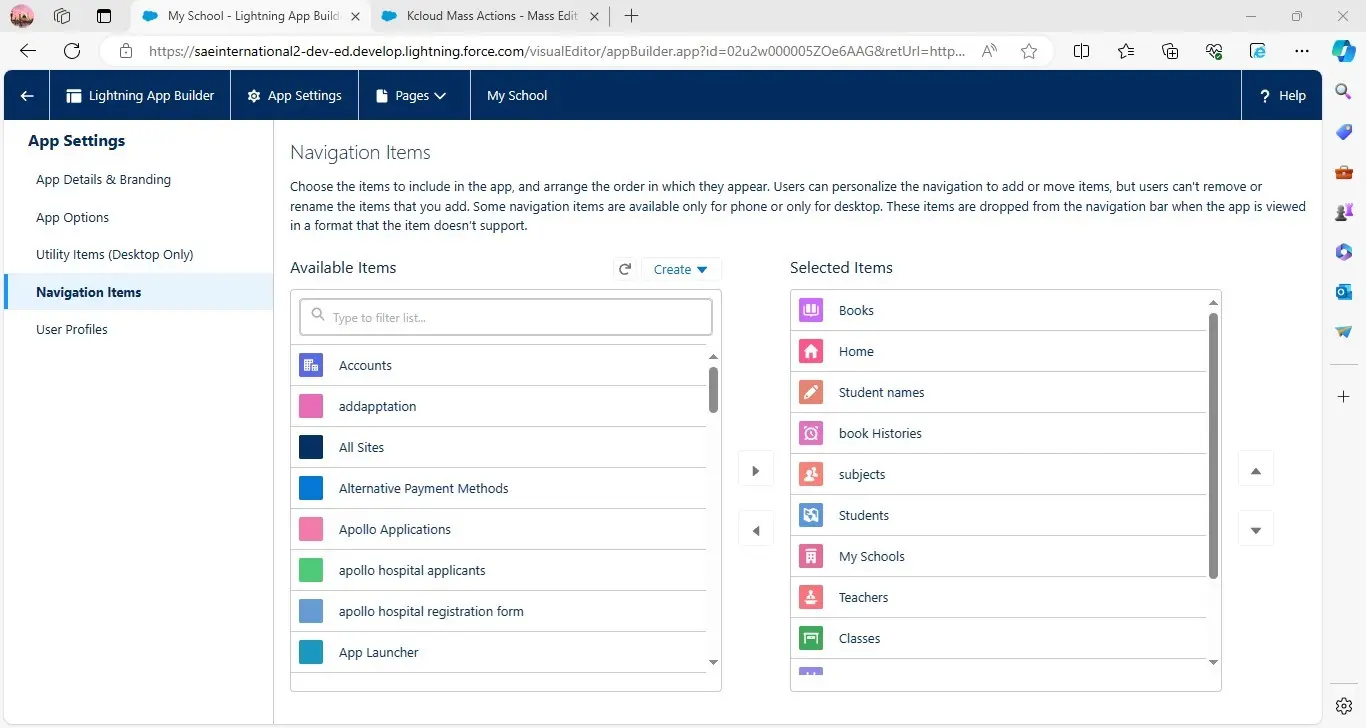Open the Create dropdown menu

pos(680,269)
